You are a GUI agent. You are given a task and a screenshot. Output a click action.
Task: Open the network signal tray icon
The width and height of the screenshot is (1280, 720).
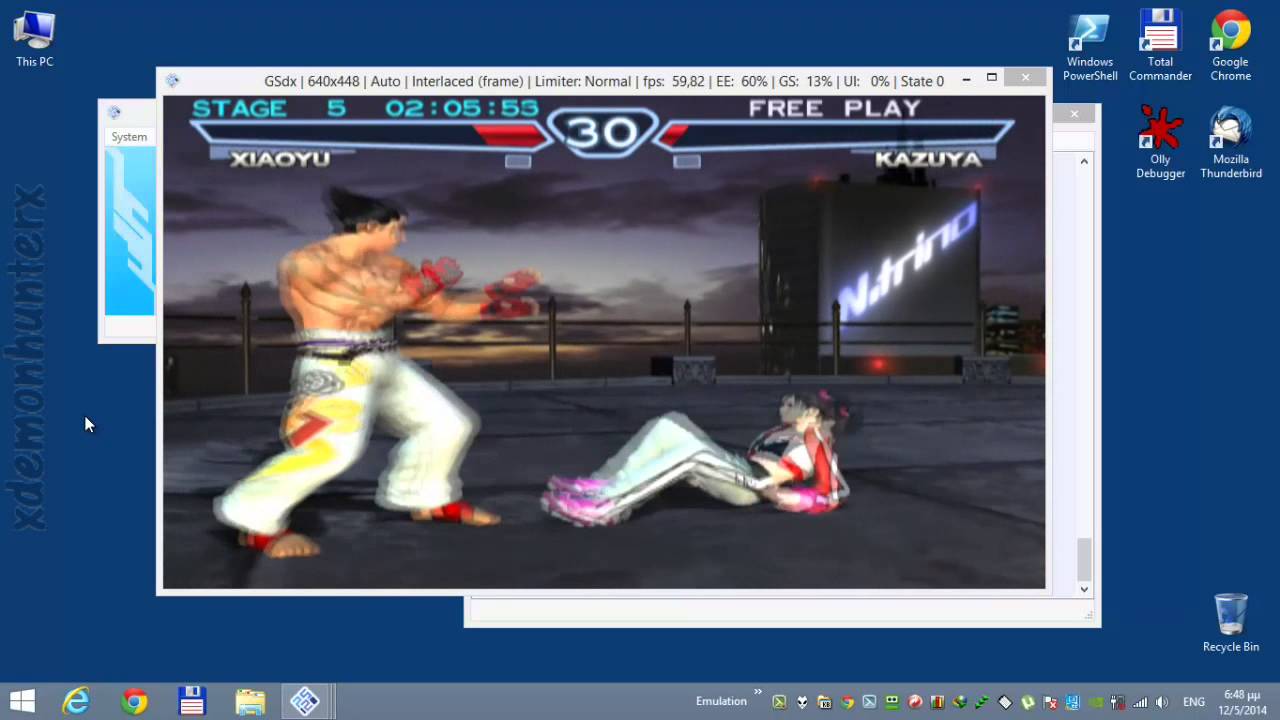(1140, 702)
